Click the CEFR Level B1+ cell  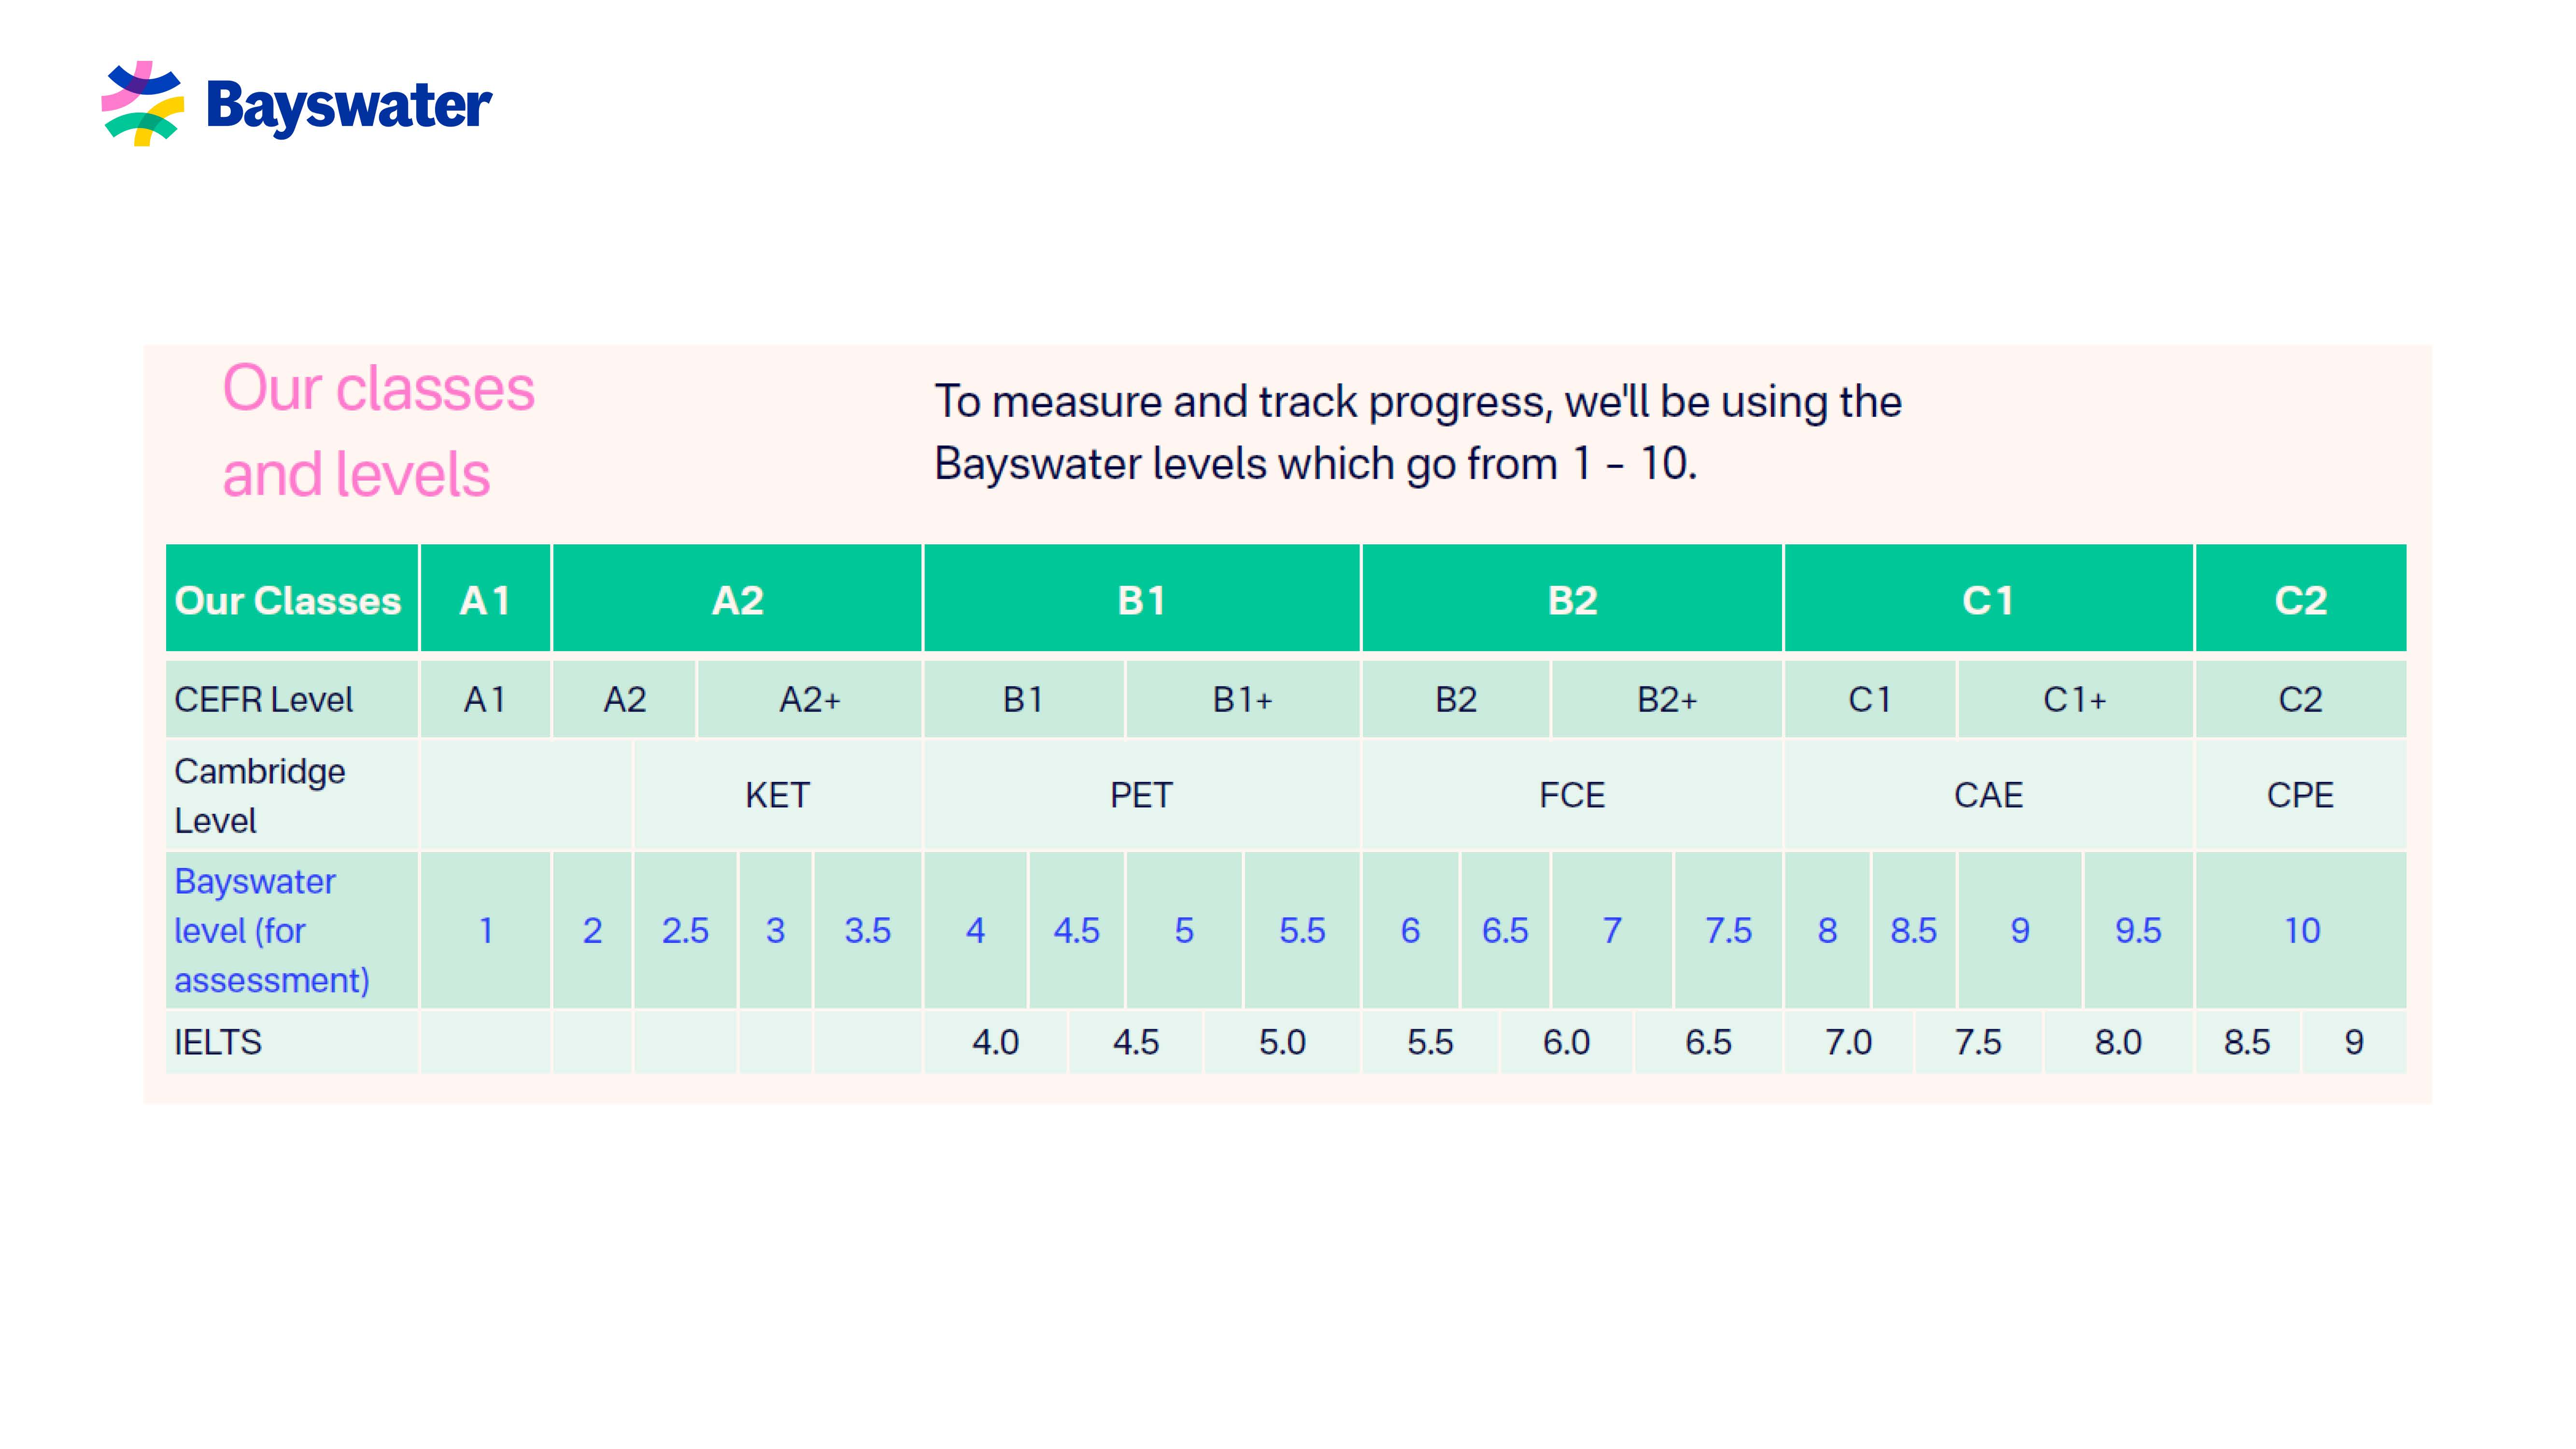click(1243, 699)
